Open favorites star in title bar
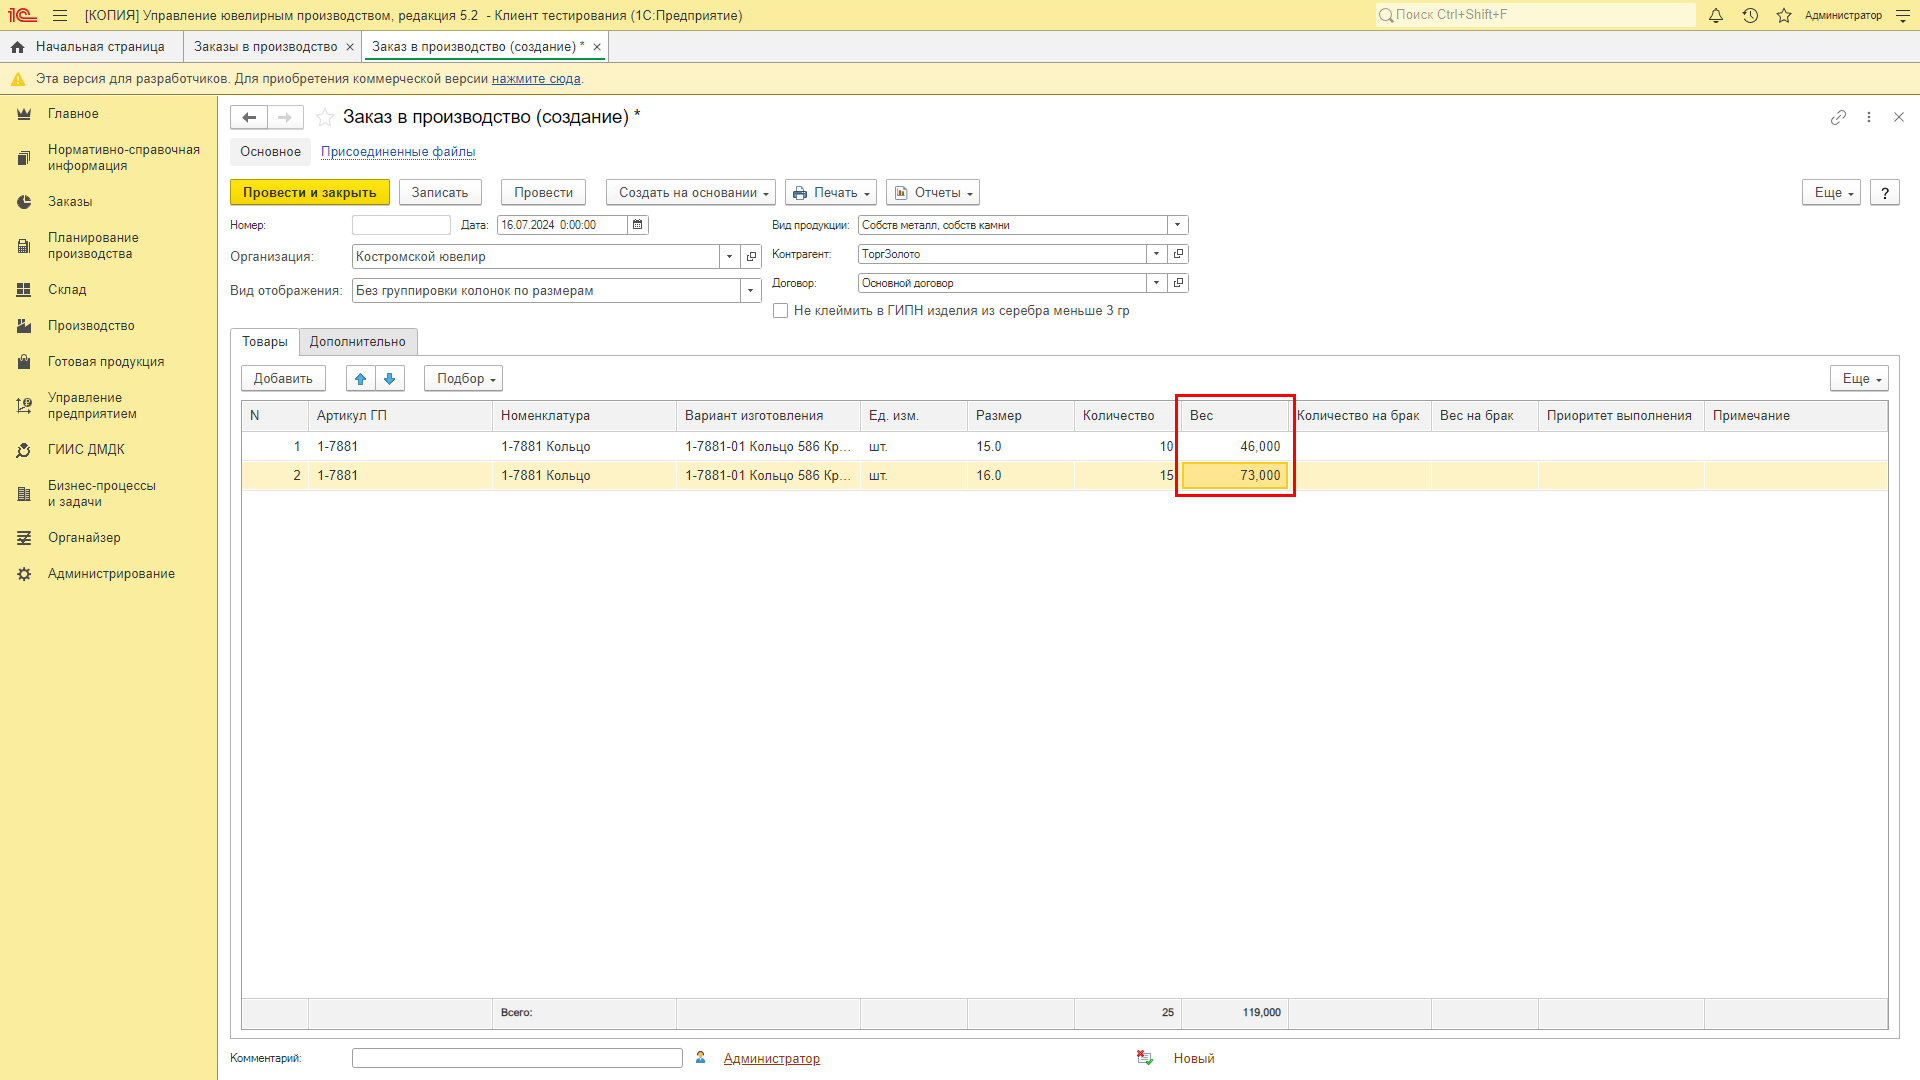Screen dimensions: 1920x1080 click(x=1784, y=15)
